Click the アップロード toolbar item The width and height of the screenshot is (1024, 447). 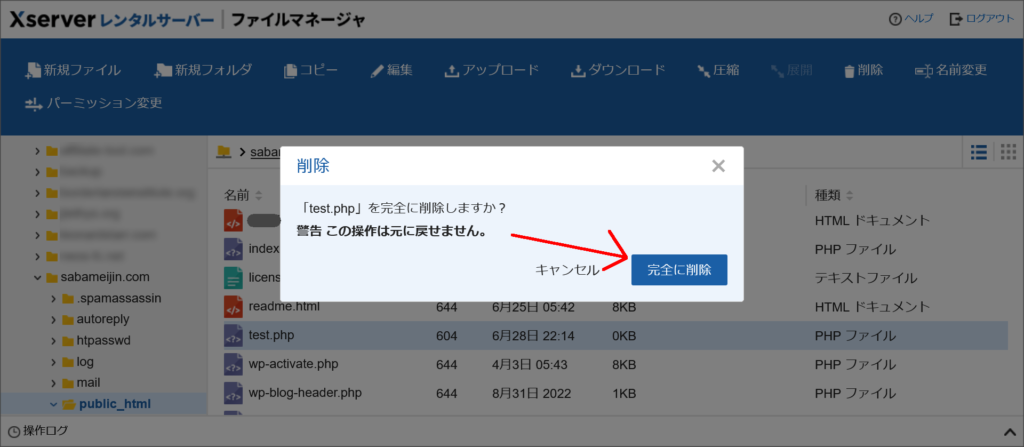[x=491, y=71]
